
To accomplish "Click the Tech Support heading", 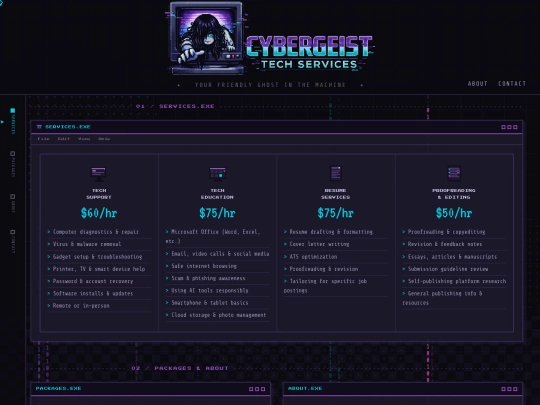I will [x=99, y=194].
